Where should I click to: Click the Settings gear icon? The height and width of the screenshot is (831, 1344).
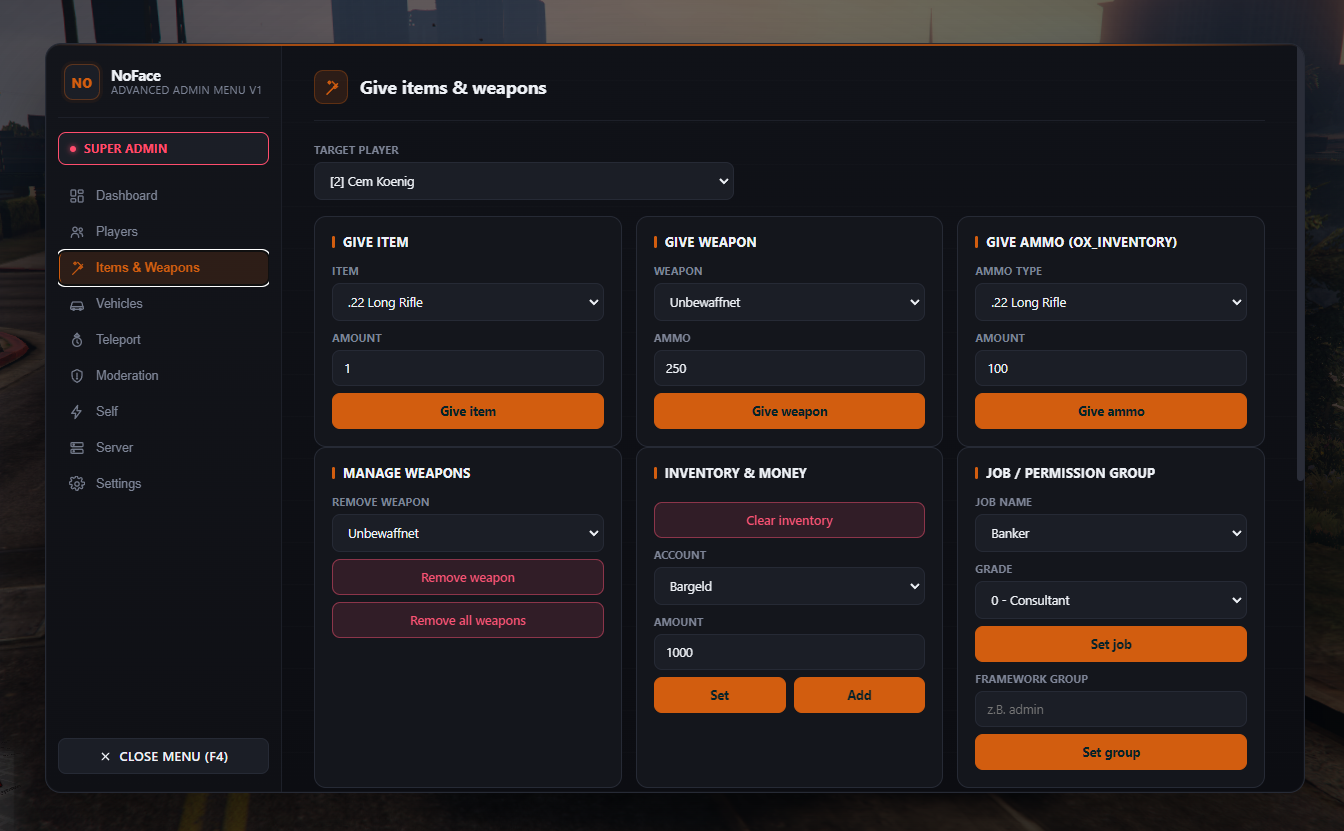77,484
